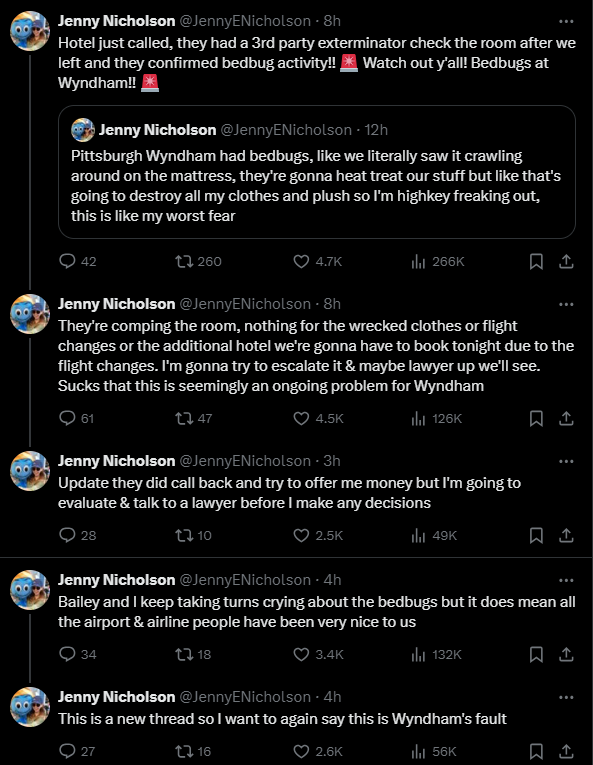The width and height of the screenshot is (593, 765).
Task: Repost the tweet with 47 reposts
Action: click(x=194, y=419)
